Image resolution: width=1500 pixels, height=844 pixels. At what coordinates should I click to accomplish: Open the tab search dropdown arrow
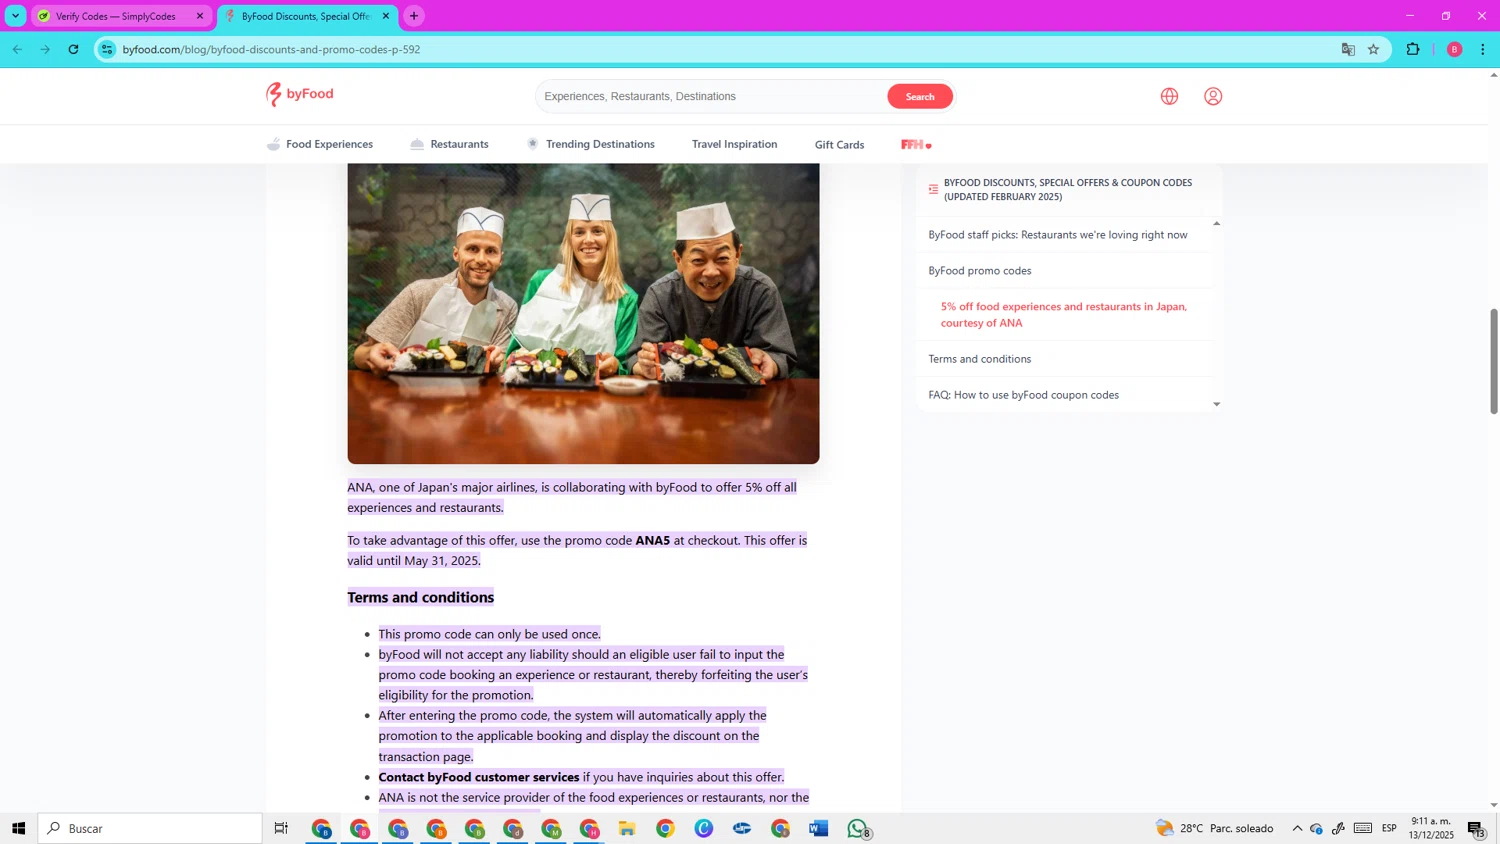(15, 16)
